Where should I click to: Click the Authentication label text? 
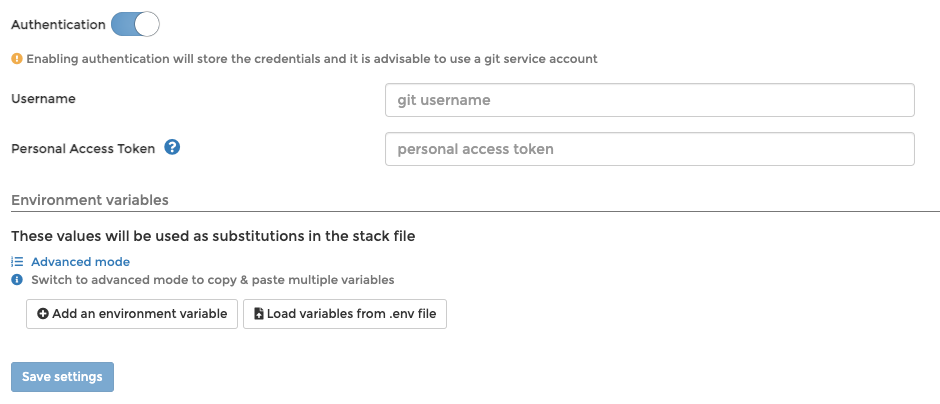(x=58, y=24)
